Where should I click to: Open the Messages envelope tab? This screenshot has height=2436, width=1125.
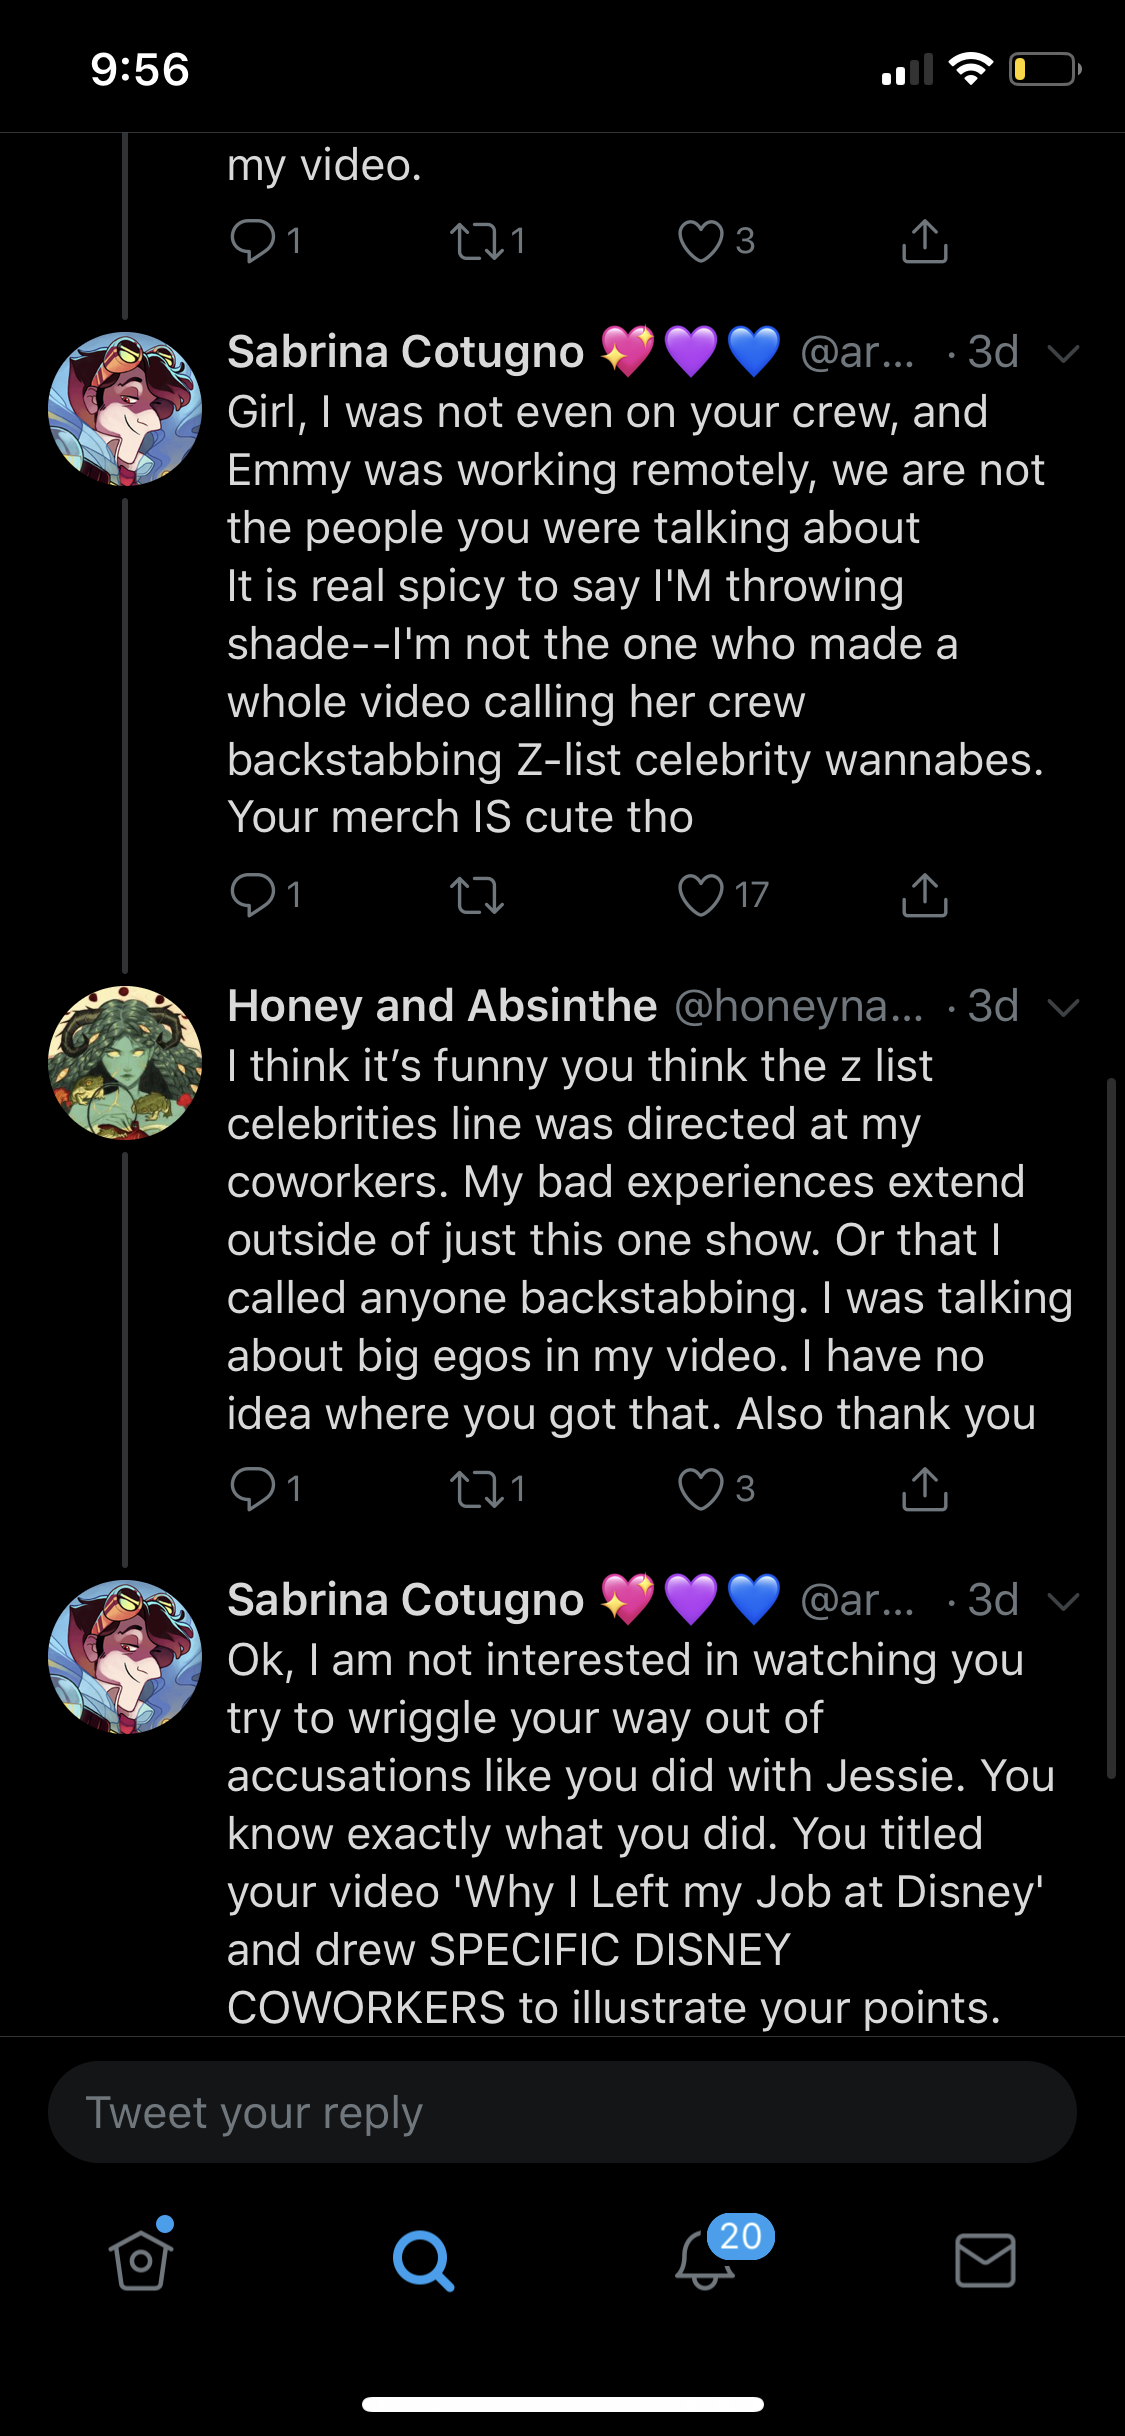coord(985,2260)
